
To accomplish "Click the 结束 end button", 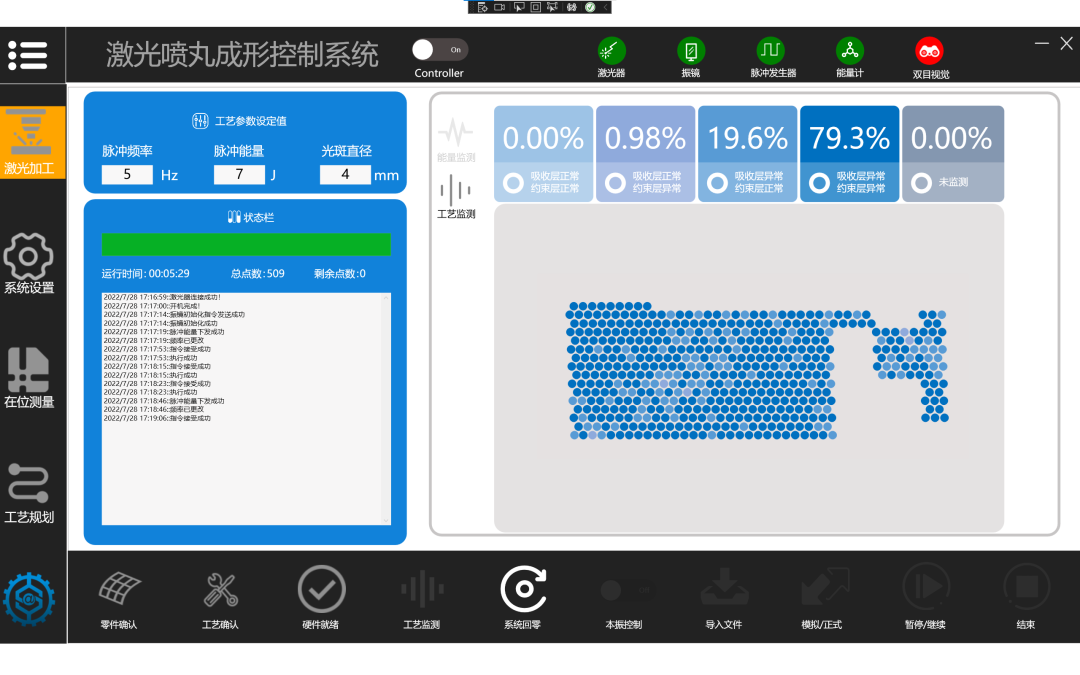I will 1026,591.
